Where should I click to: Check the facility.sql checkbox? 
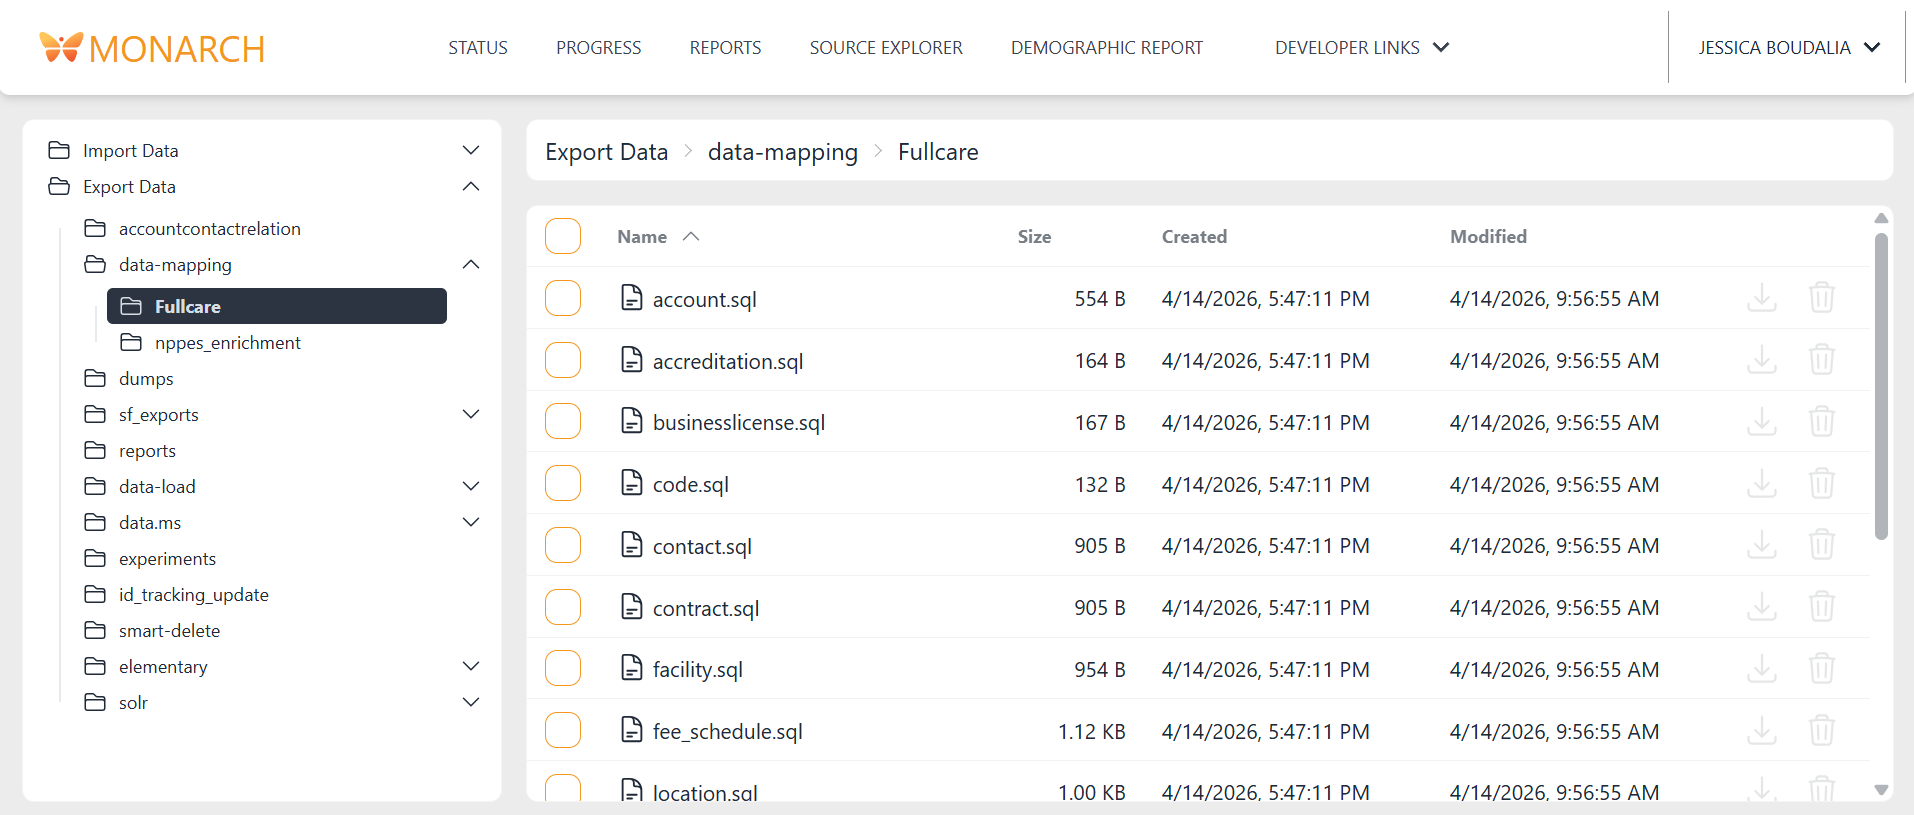point(563,668)
